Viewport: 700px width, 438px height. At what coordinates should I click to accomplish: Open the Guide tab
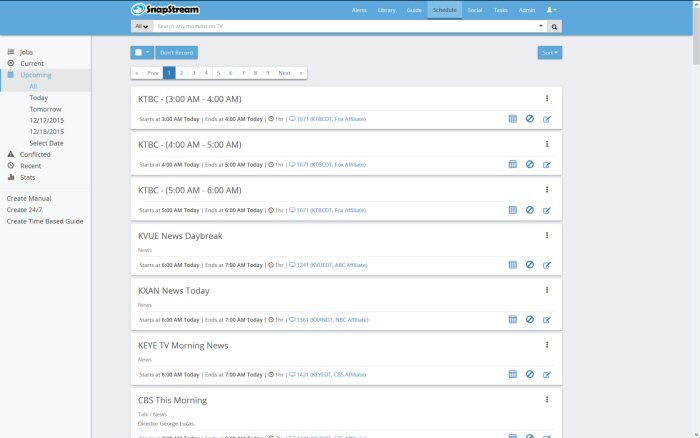414,10
